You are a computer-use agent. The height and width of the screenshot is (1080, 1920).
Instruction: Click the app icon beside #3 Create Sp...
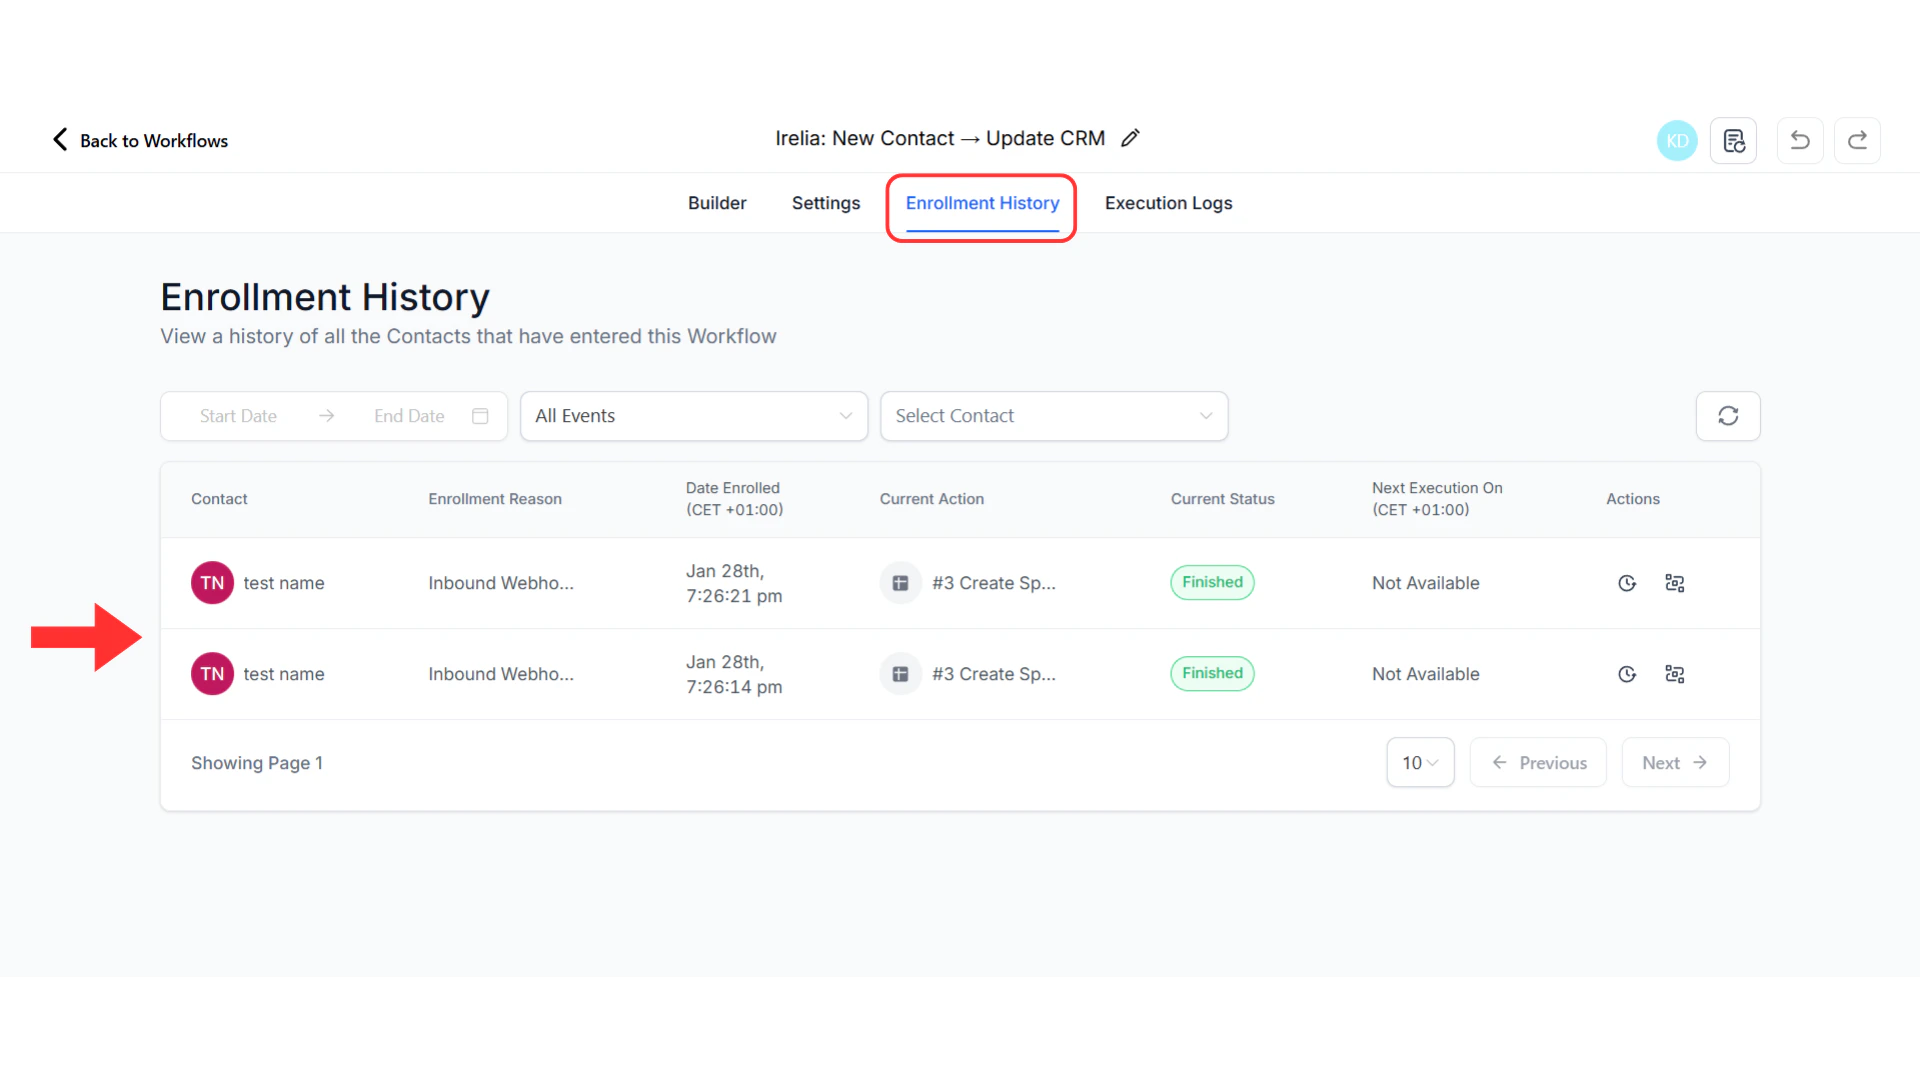click(x=900, y=582)
